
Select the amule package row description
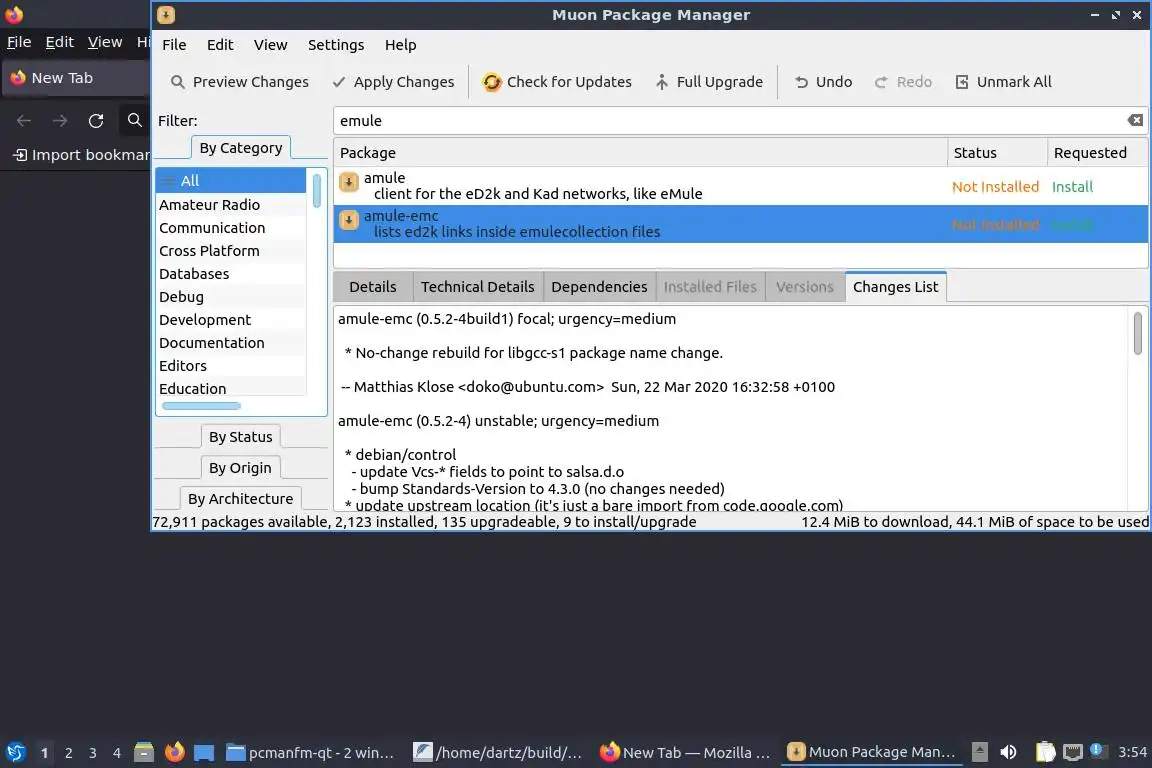tap(538, 194)
